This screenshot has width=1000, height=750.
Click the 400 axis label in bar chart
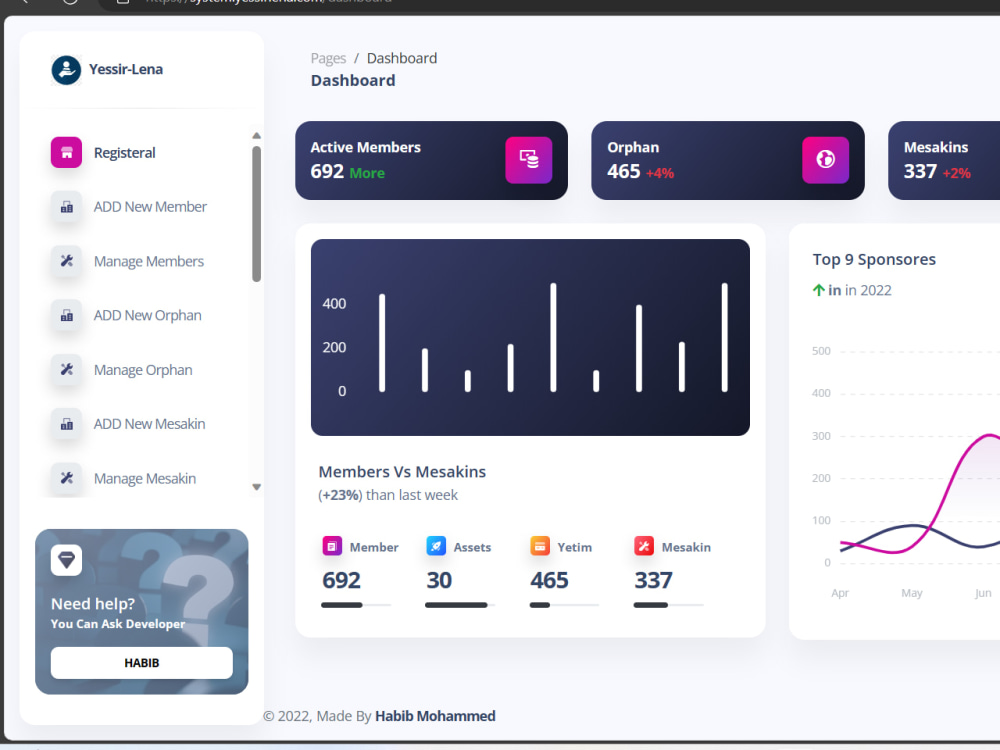(x=334, y=304)
